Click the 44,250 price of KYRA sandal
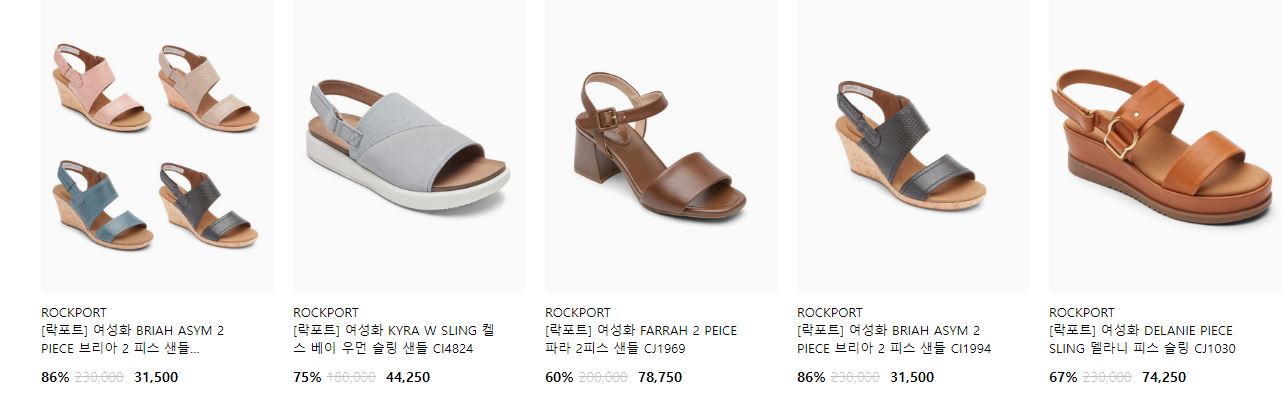This screenshot has width=1286, height=402. point(408,377)
